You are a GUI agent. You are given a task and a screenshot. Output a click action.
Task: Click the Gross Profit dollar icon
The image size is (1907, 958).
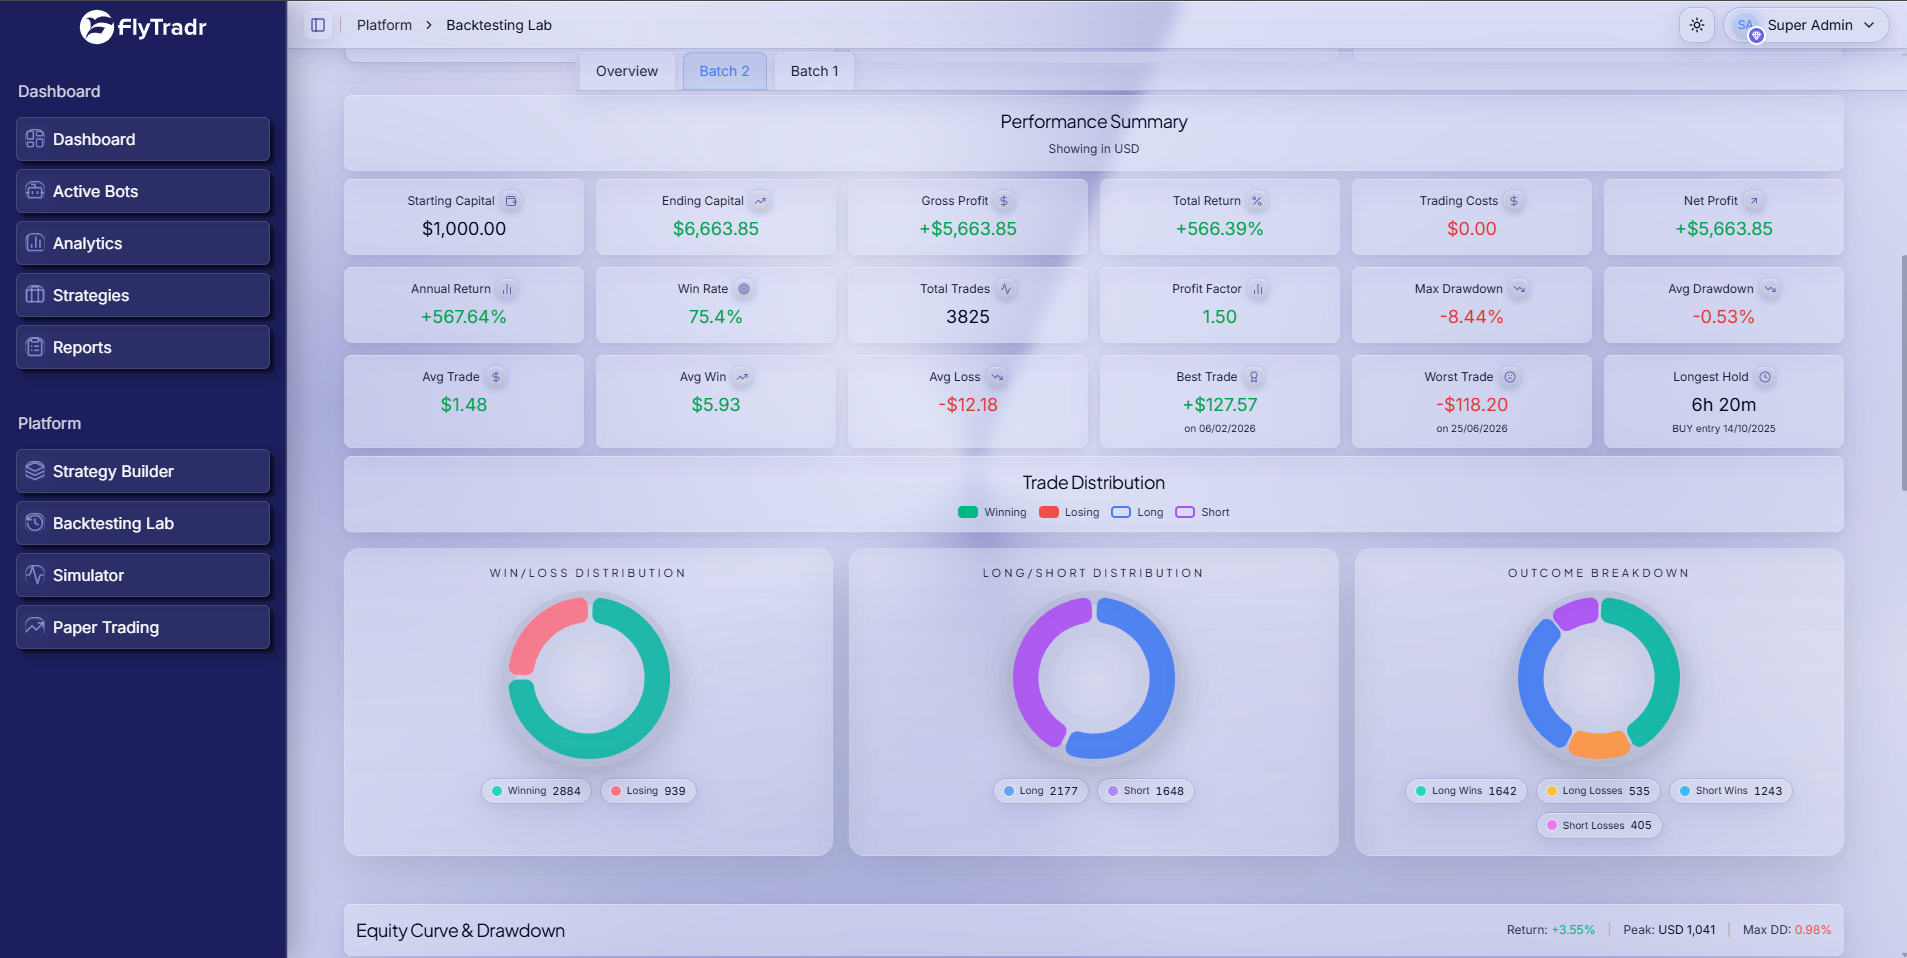tap(1004, 201)
